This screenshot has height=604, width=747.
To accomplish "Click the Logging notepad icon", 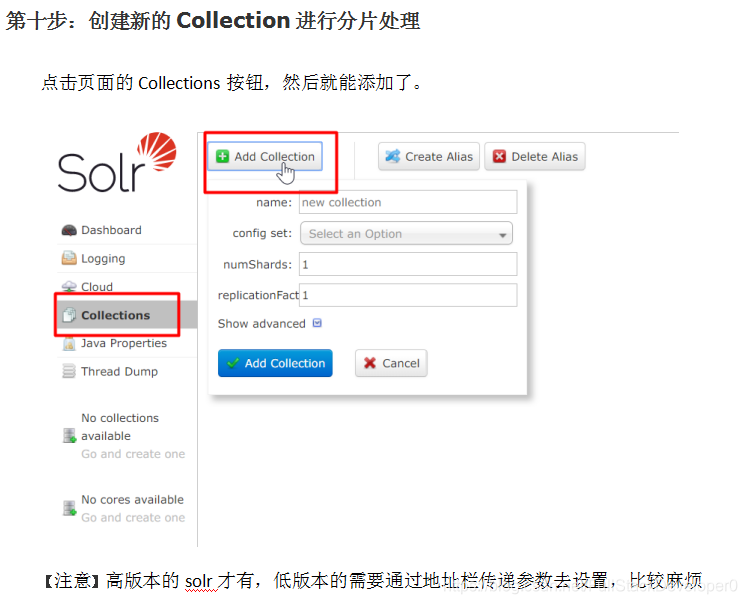I will pyautogui.click(x=69, y=258).
